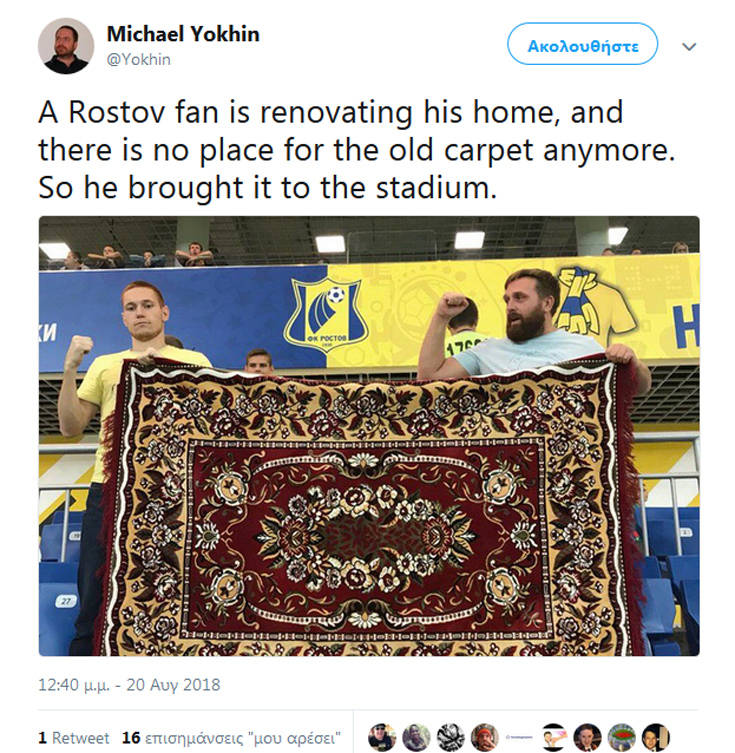View the 1 Retweet list
The image size is (735, 753).
click(73, 738)
